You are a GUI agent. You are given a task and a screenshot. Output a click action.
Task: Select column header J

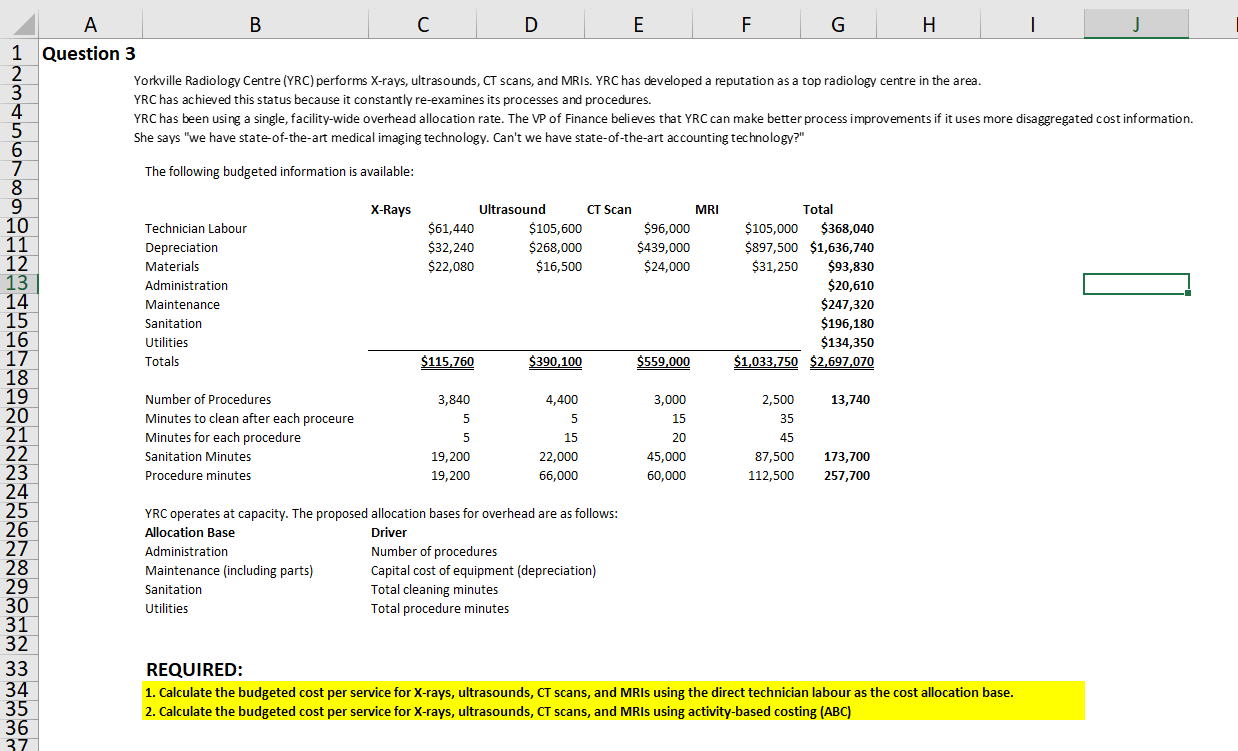1135,24
